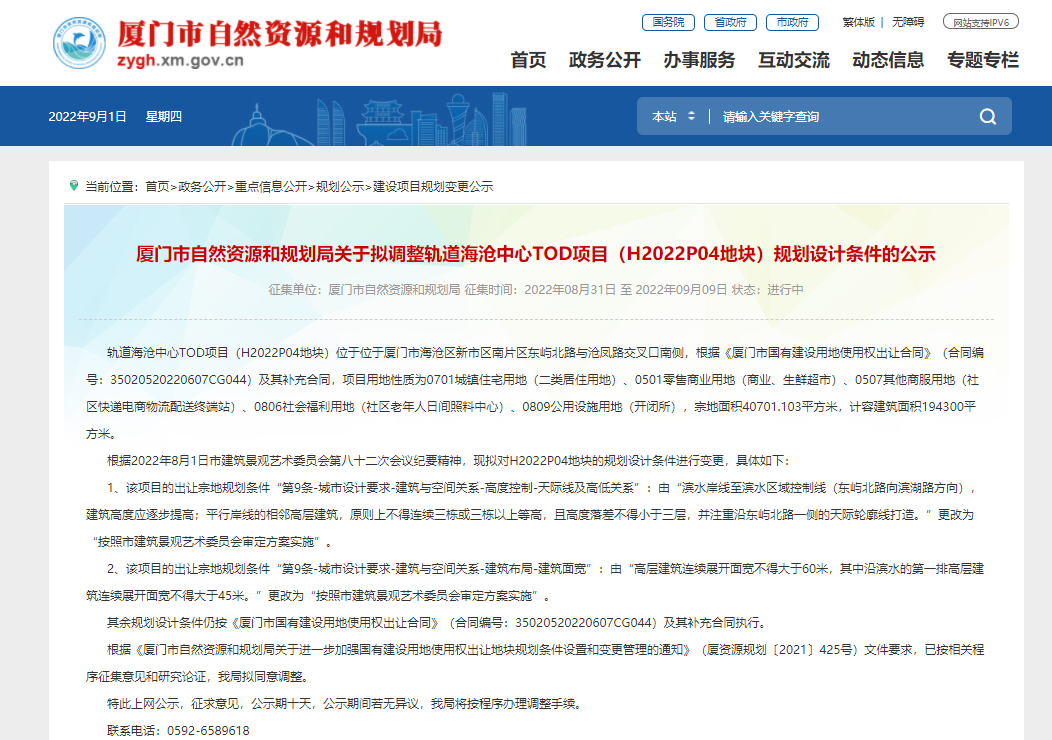This screenshot has height=740, width=1052.
Task: Go to 建设项目规划变更公示 in the breadcrumb
Action: click(433, 187)
